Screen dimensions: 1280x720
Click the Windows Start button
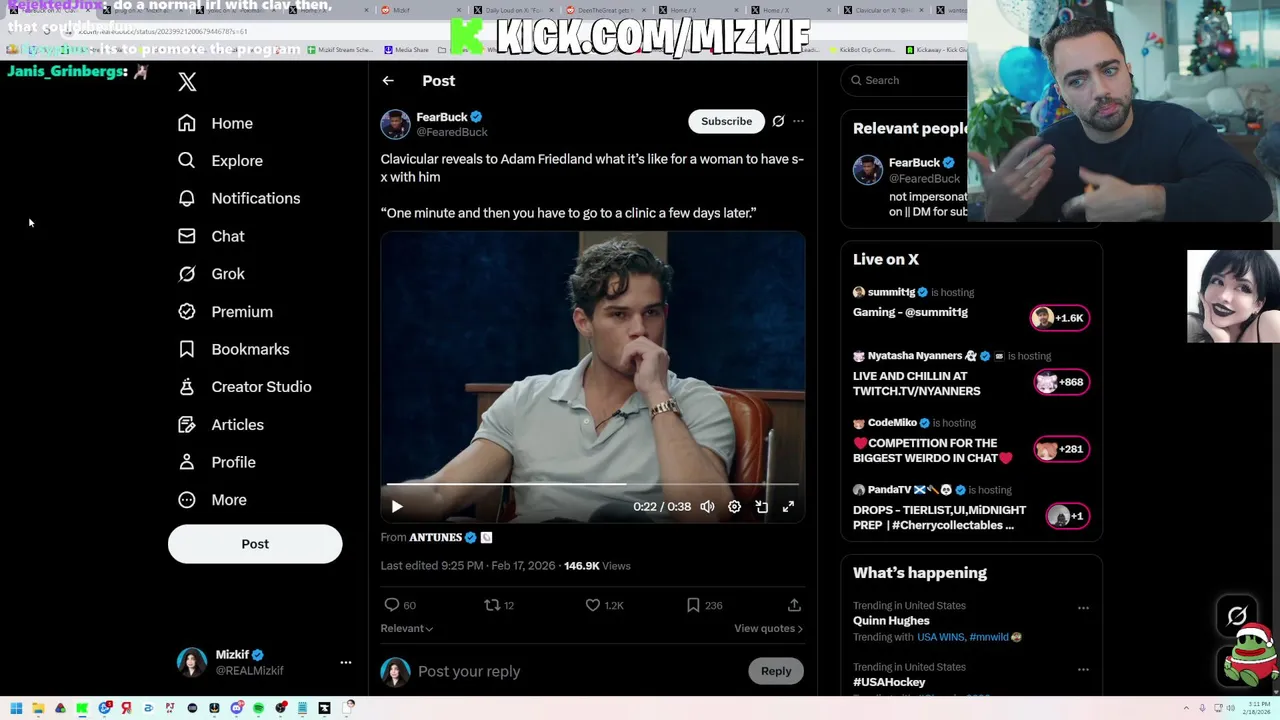(16, 708)
